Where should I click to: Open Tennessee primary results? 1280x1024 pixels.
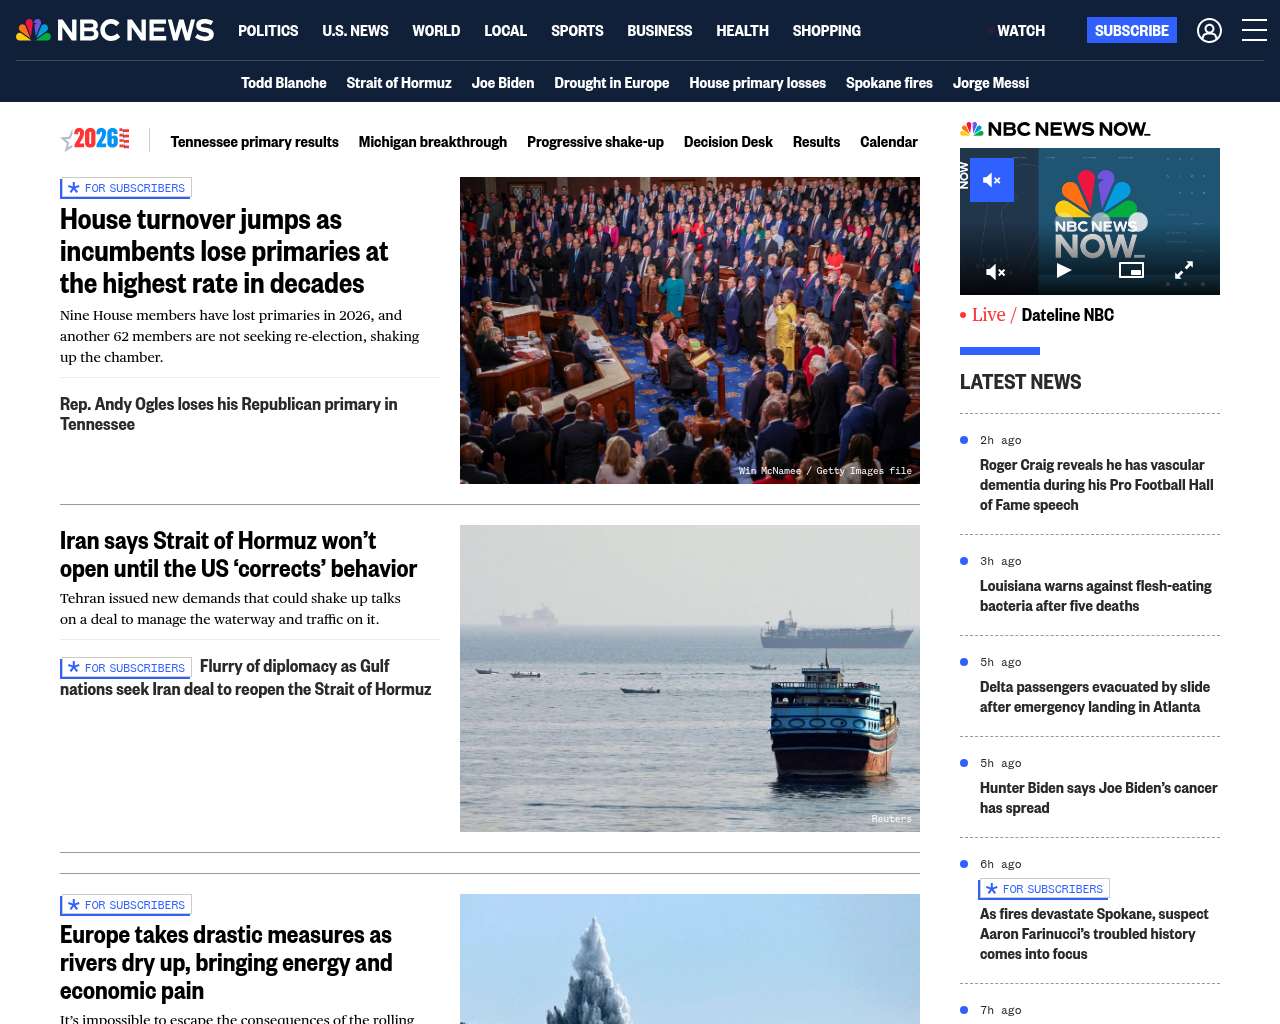254,142
